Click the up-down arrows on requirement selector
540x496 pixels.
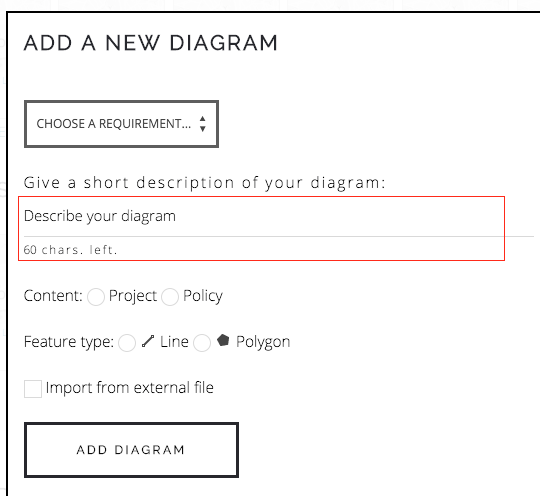pyautogui.click(x=202, y=124)
